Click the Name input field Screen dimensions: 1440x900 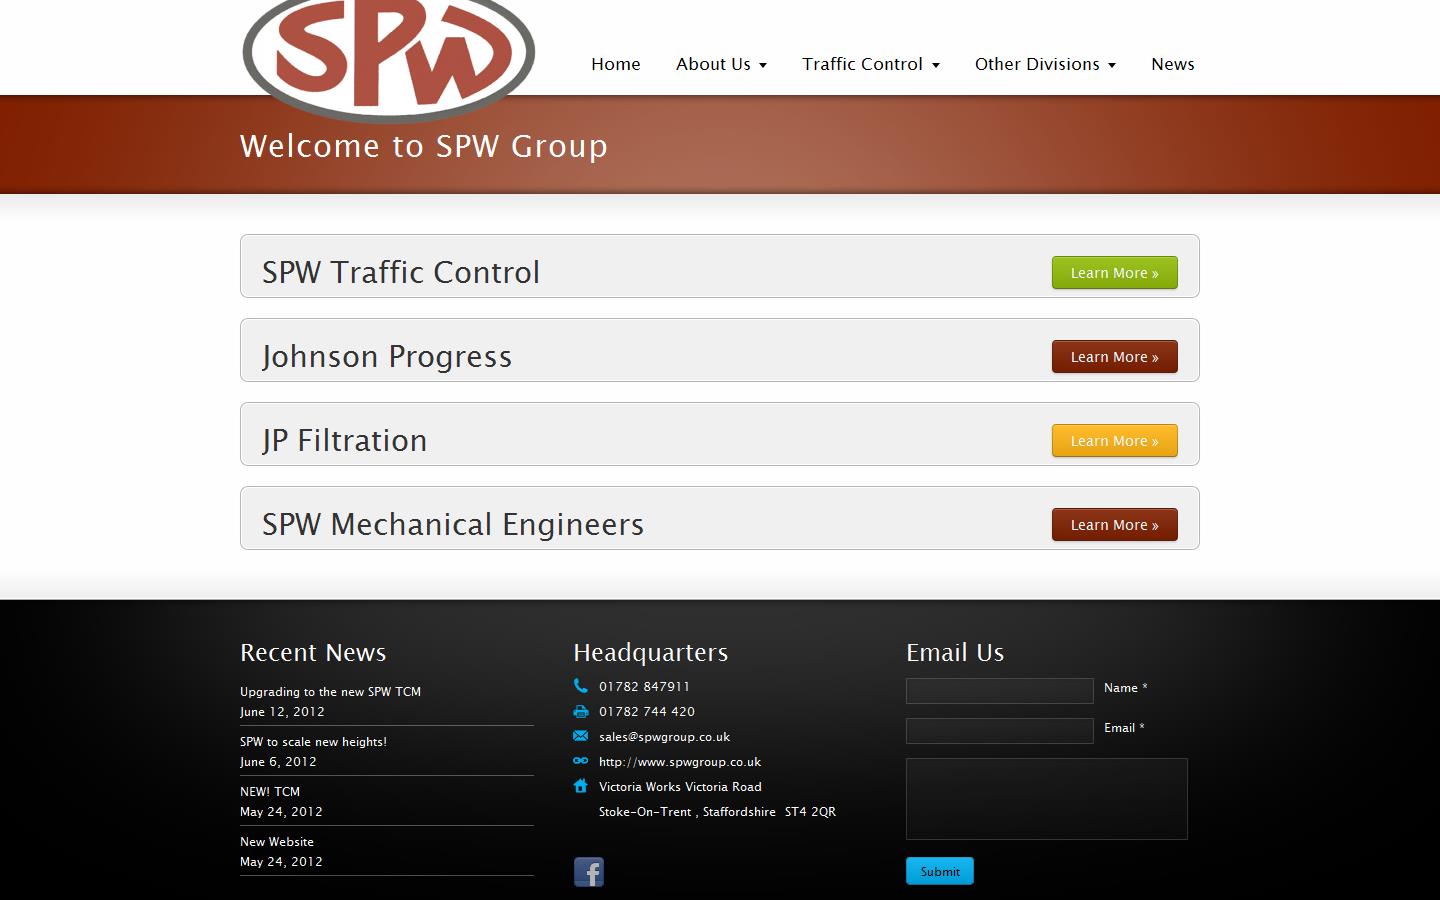click(x=999, y=690)
